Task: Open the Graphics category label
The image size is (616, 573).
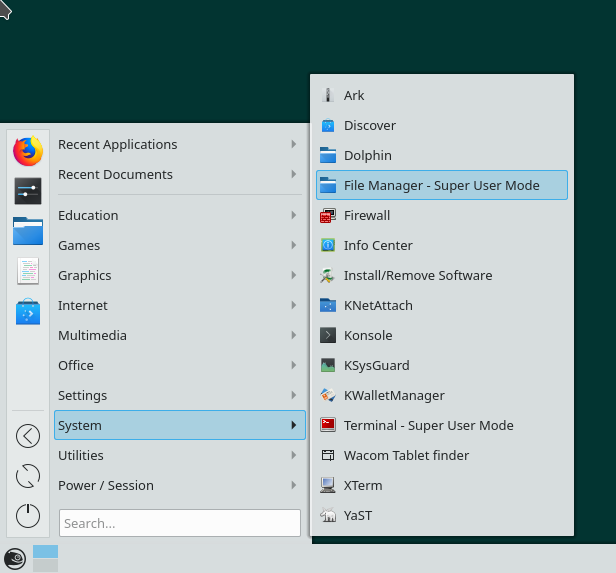Action: click(84, 275)
